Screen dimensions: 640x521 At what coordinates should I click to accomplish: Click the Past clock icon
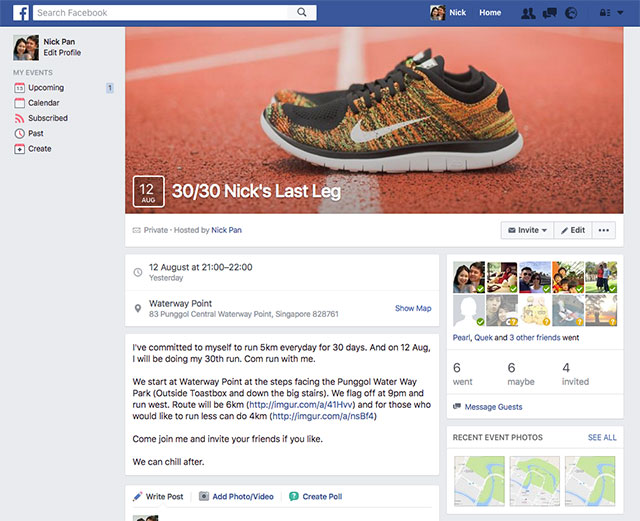coord(19,134)
